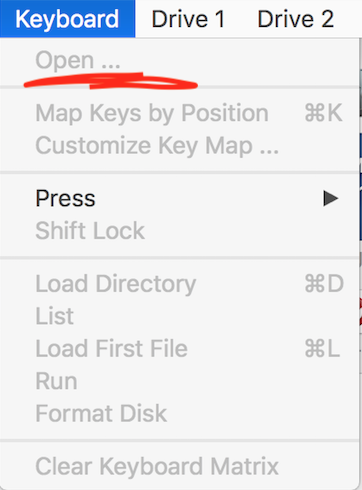The image size is (362, 490).
Task: Toggle the Shift Lock option
Action: [x=180, y=231]
